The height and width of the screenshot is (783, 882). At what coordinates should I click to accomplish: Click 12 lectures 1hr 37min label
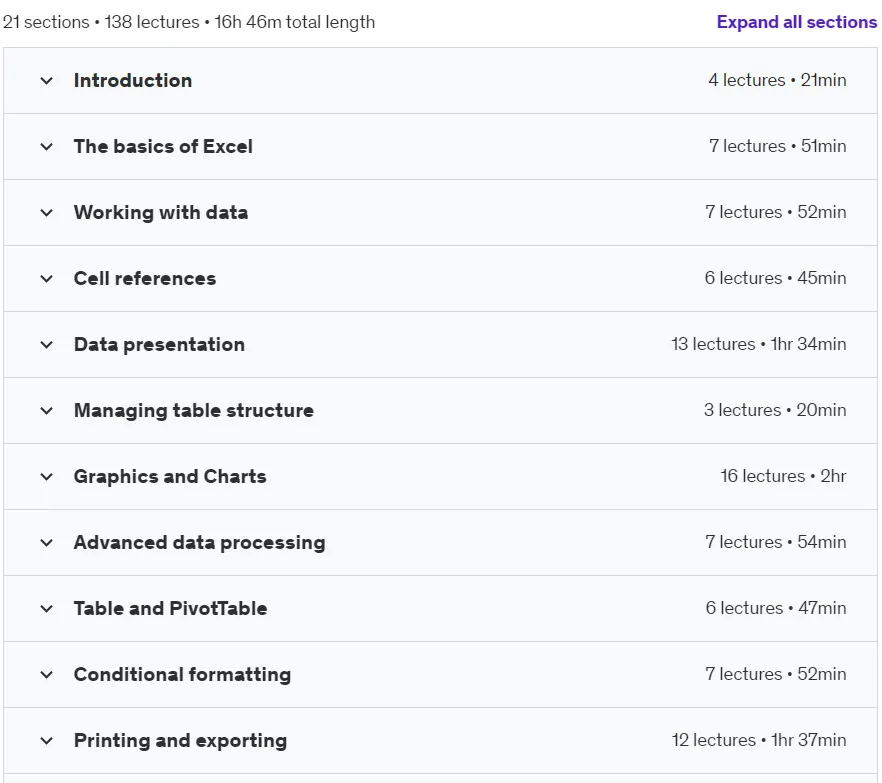click(x=759, y=740)
